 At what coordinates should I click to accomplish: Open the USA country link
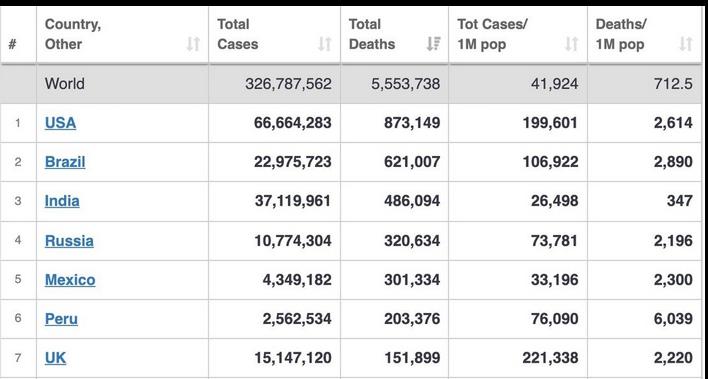point(61,123)
